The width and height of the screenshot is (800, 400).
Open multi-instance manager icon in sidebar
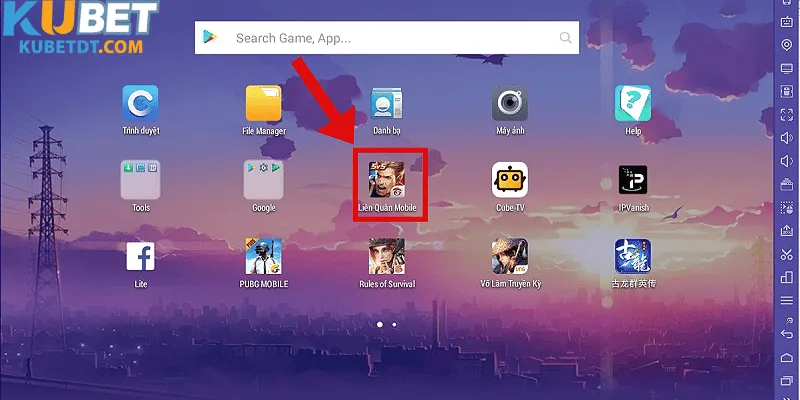coord(786,277)
